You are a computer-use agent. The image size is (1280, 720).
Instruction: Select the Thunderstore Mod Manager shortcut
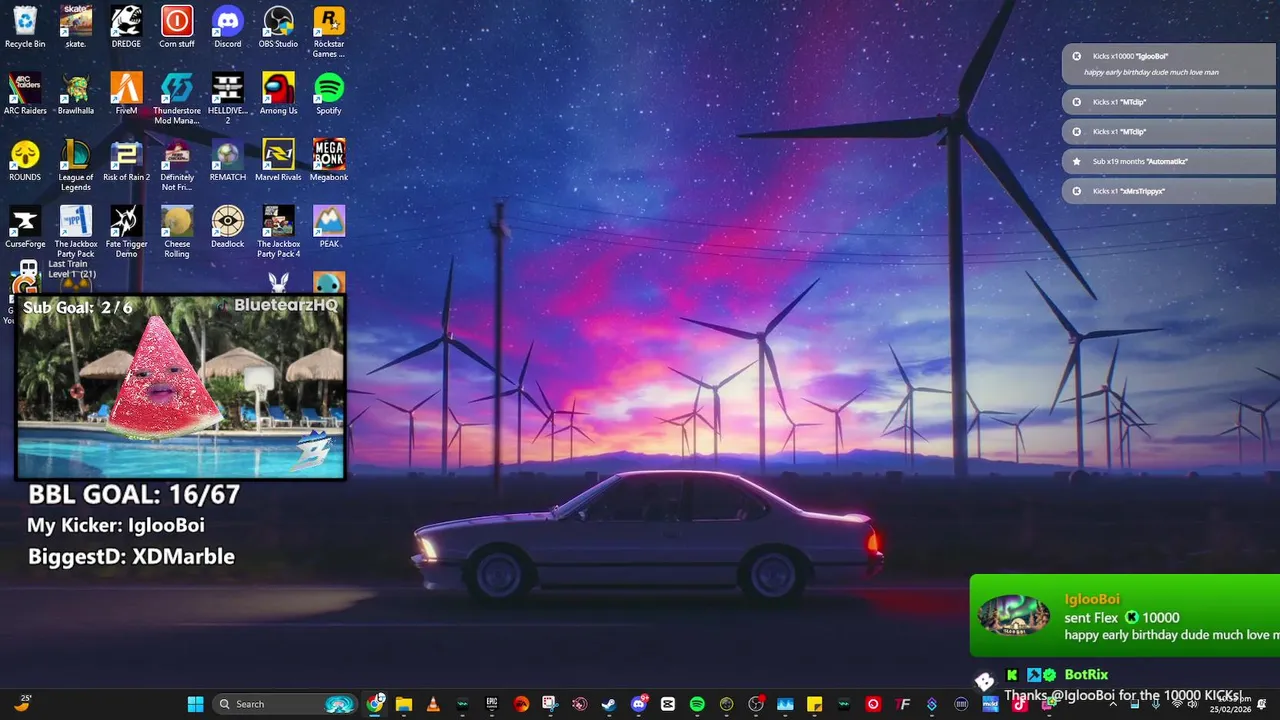pos(177,99)
